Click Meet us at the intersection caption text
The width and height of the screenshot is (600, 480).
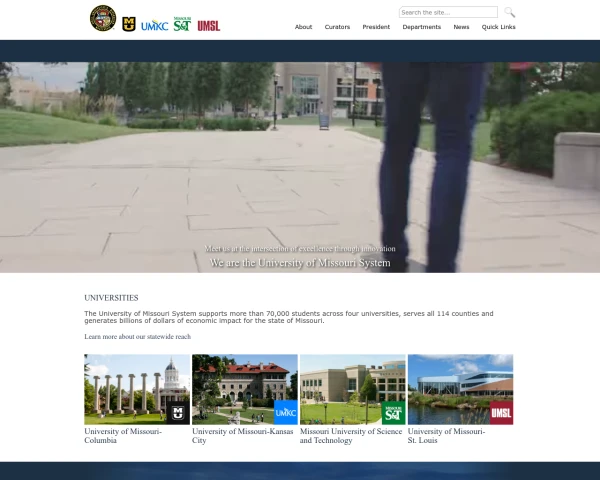pyautogui.click(x=300, y=249)
